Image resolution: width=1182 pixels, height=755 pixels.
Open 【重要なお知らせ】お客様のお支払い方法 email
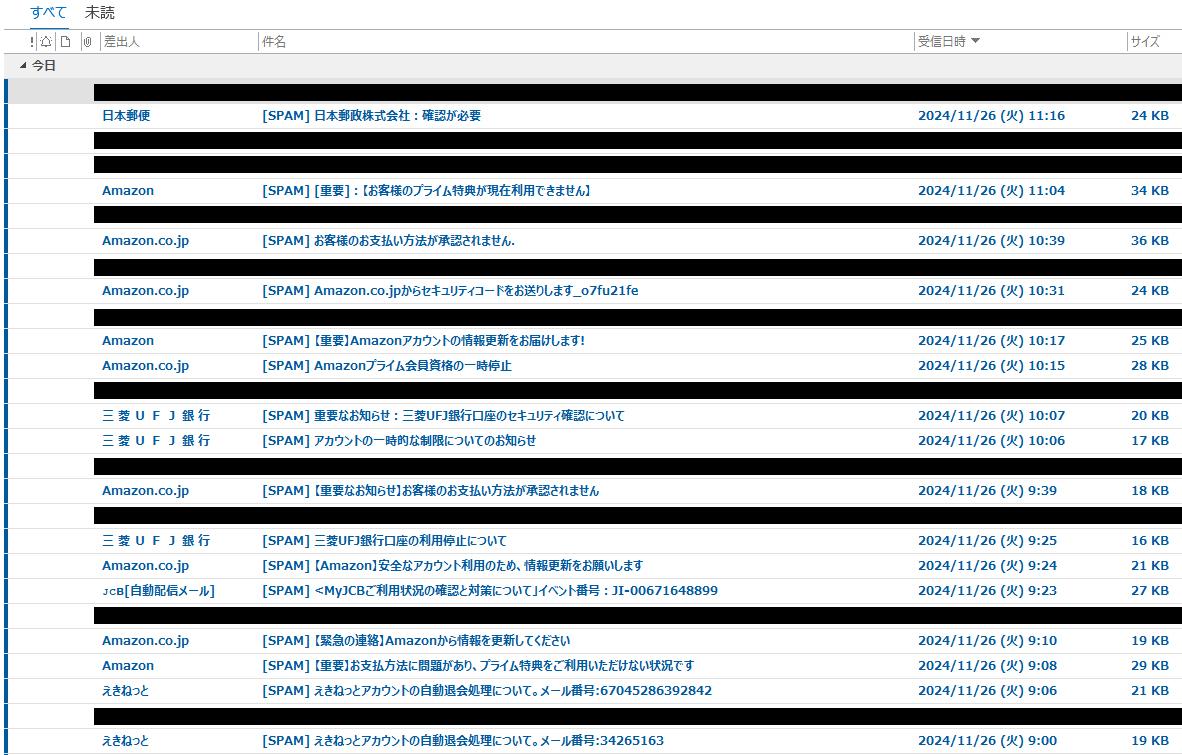430,491
